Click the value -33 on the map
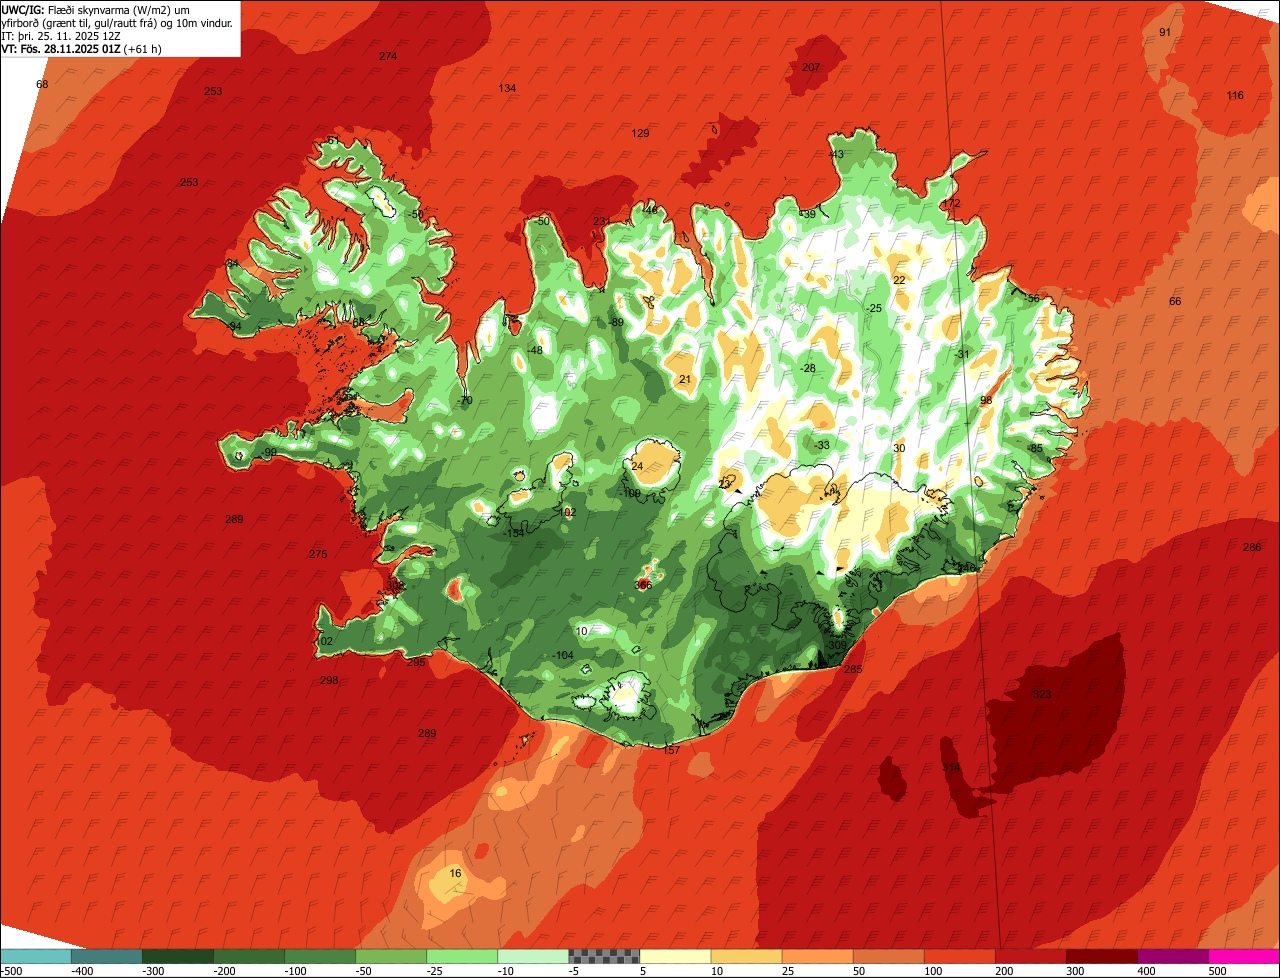The height and width of the screenshot is (978, 1280). (x=822, y=445)
